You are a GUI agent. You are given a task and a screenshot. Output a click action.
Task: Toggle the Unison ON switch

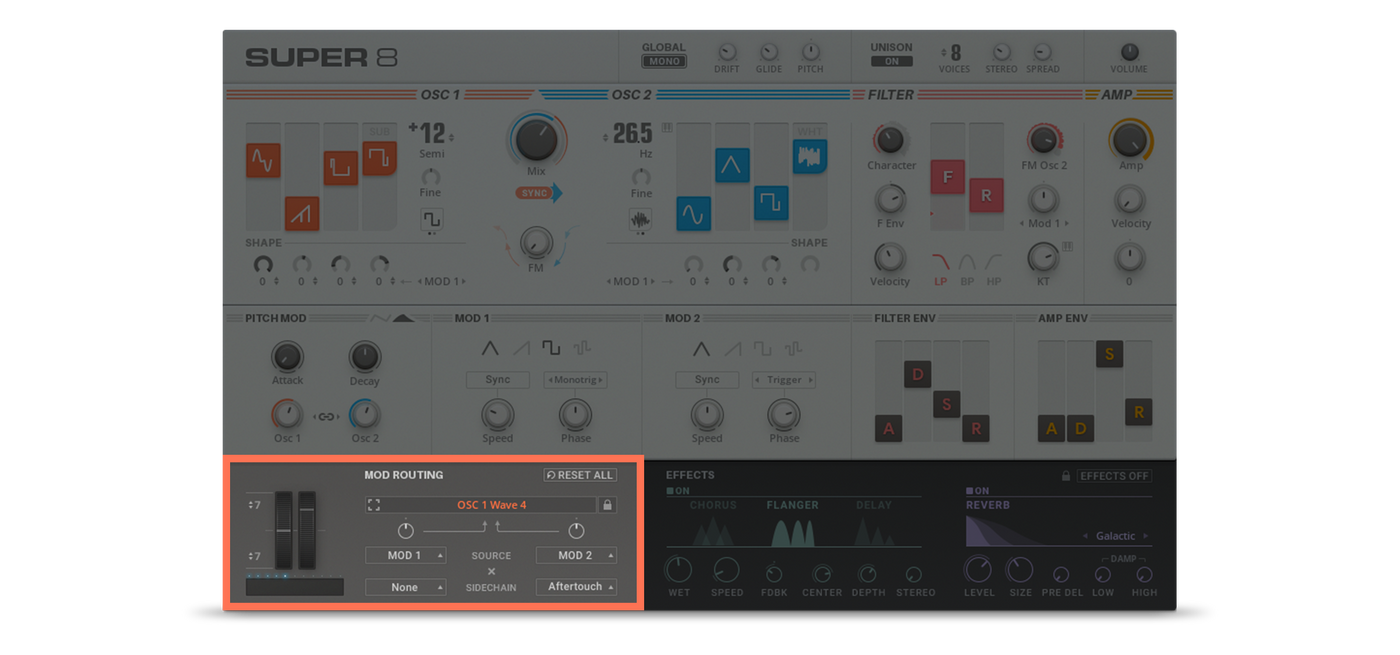tap(891, 61)
